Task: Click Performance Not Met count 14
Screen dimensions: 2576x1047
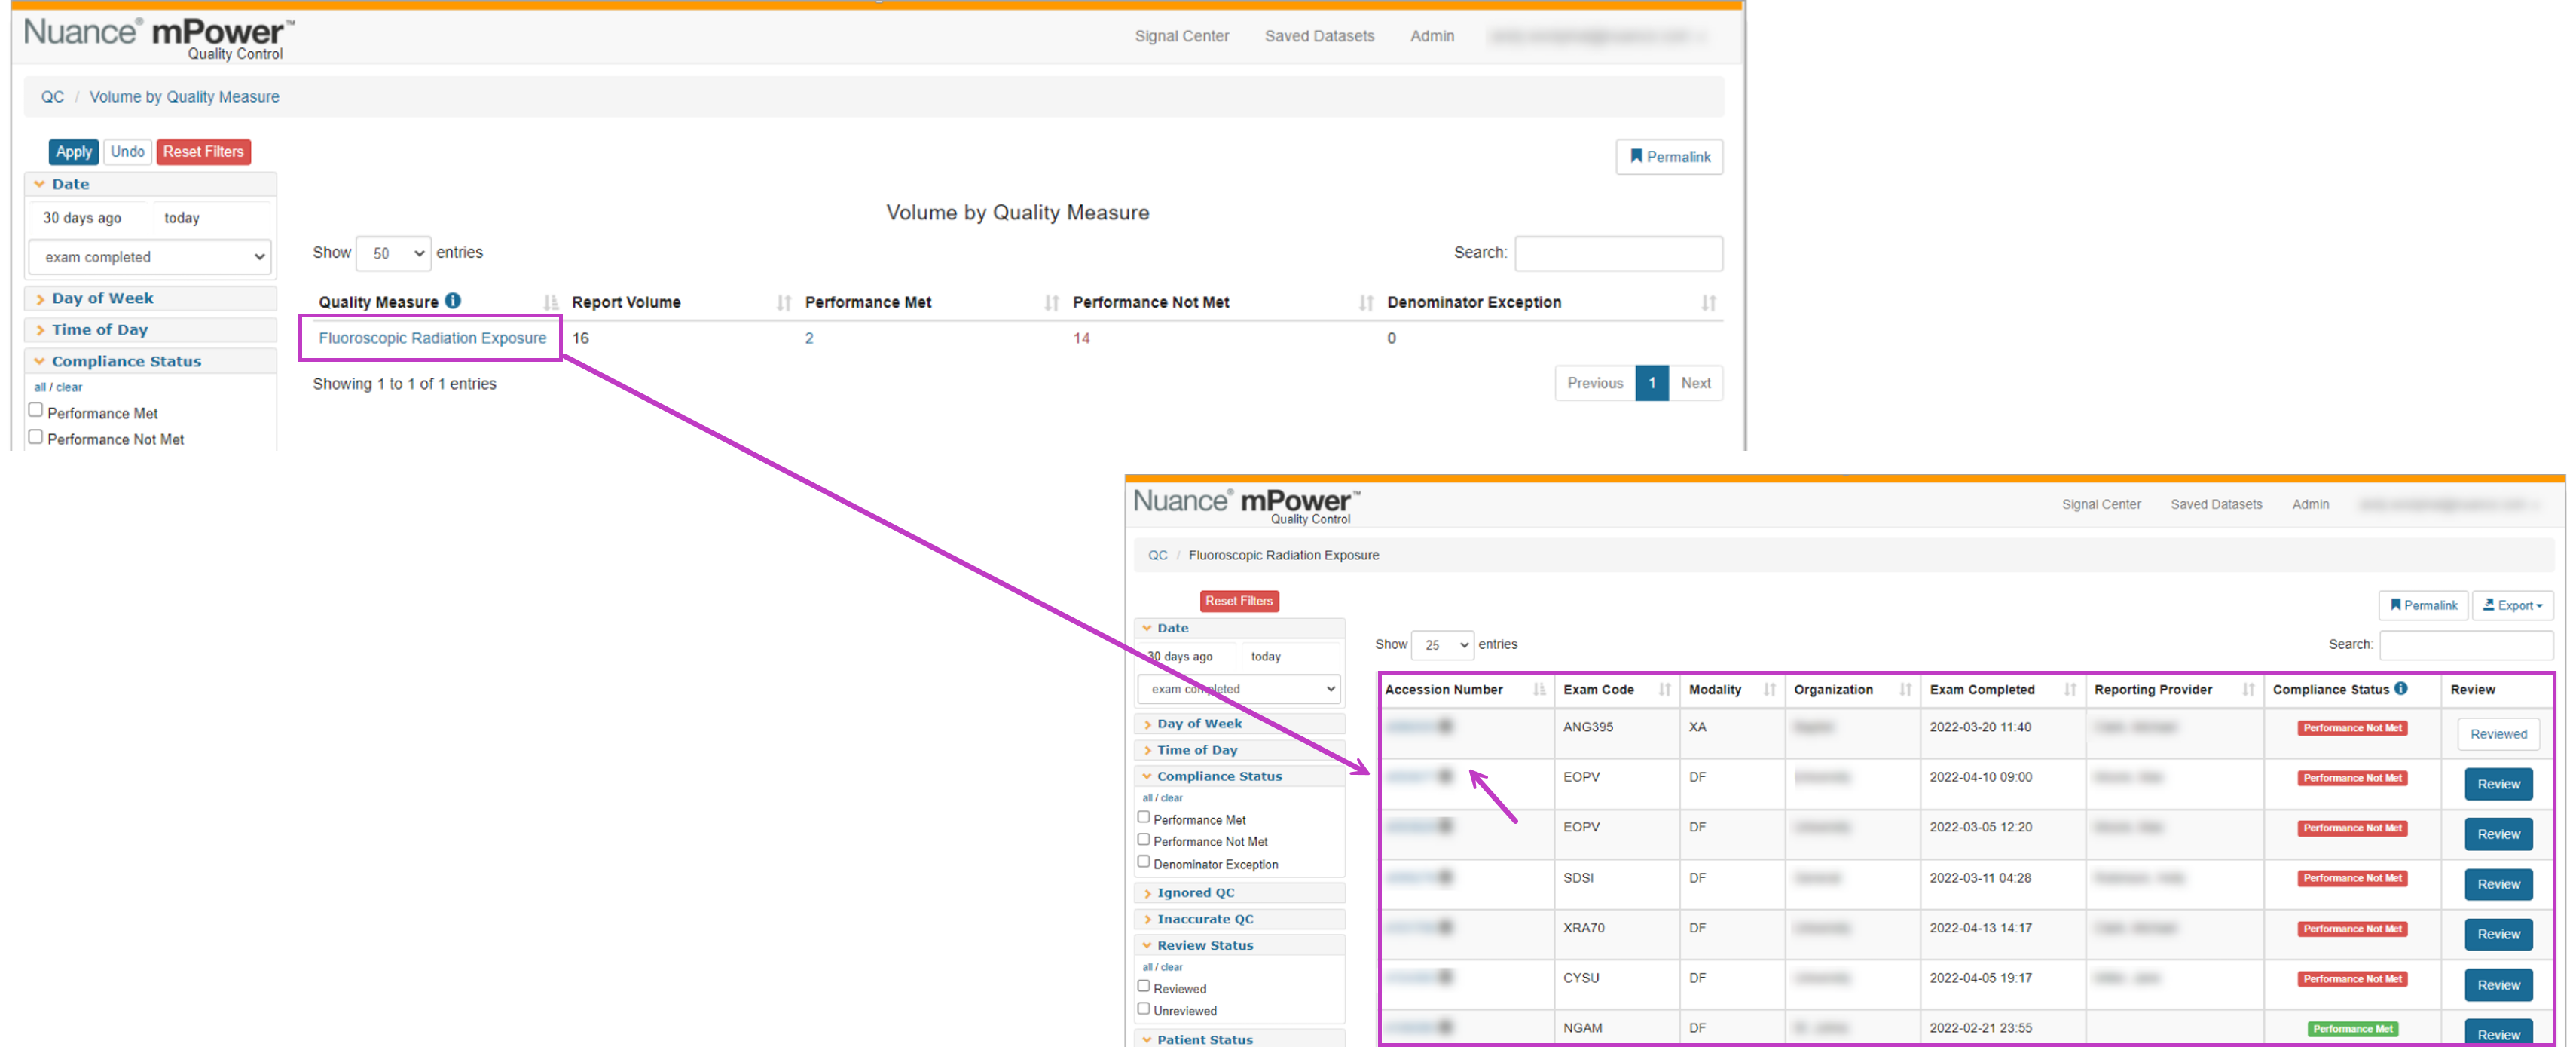Action: tap(1081, 338)
